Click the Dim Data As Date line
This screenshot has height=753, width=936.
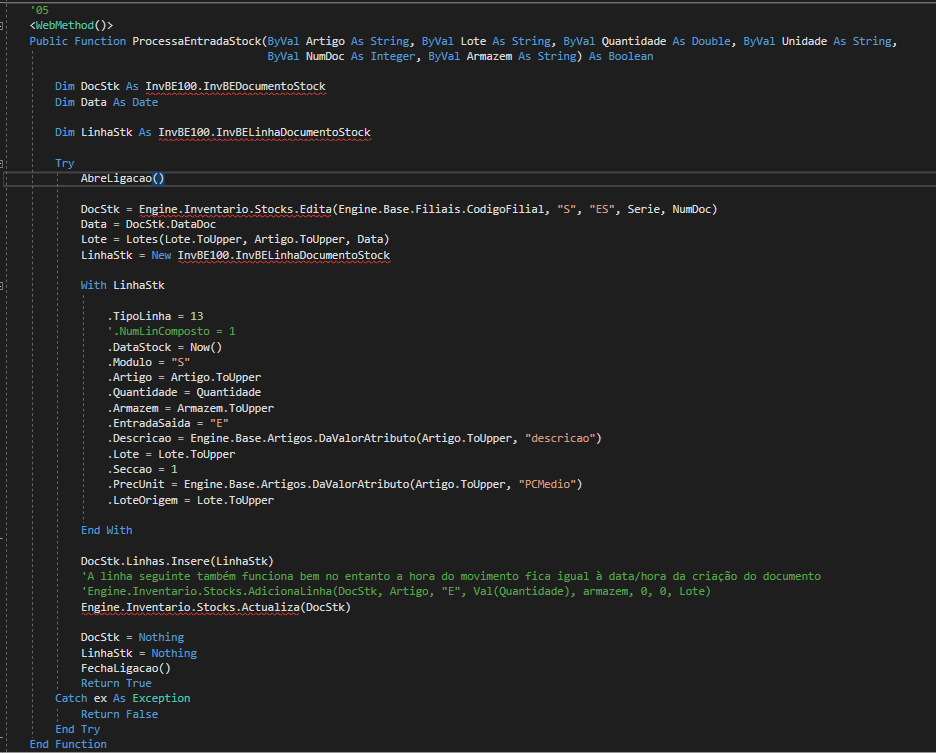(x=106, y=102)
